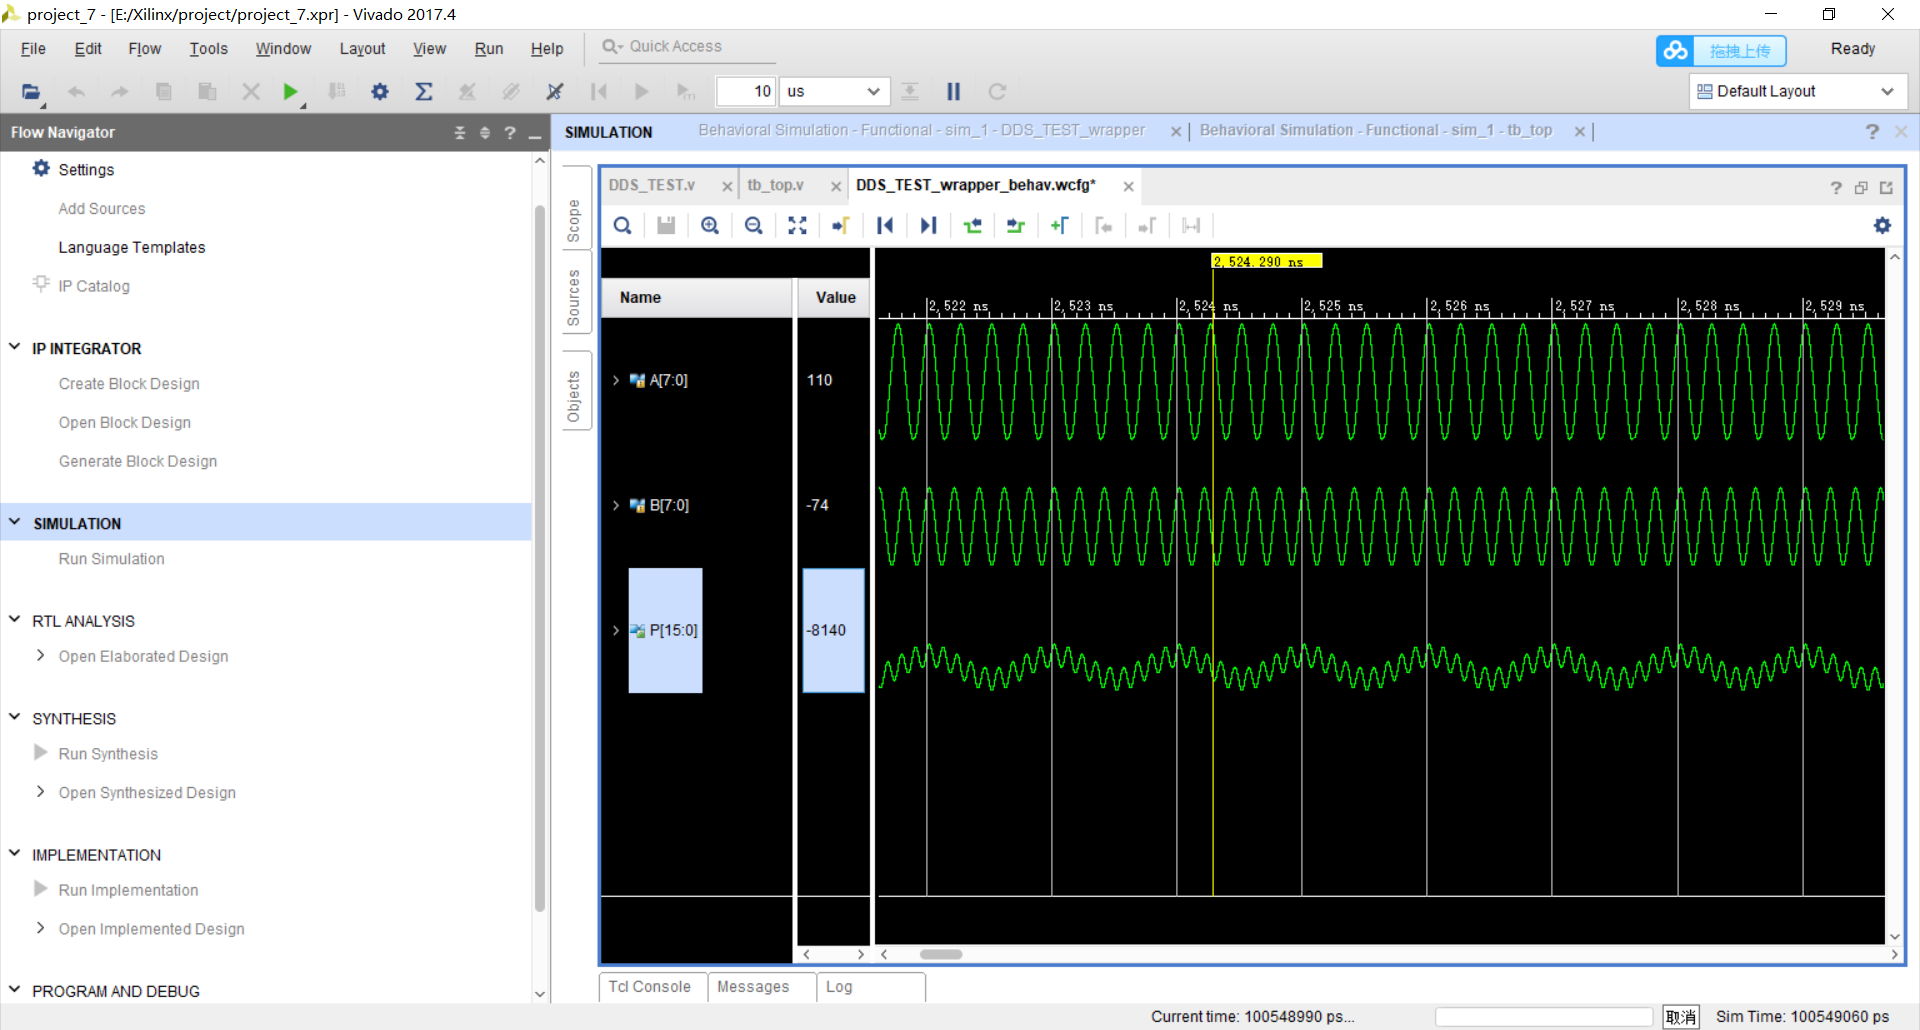Click the go to cursor icon

point(841,226)
